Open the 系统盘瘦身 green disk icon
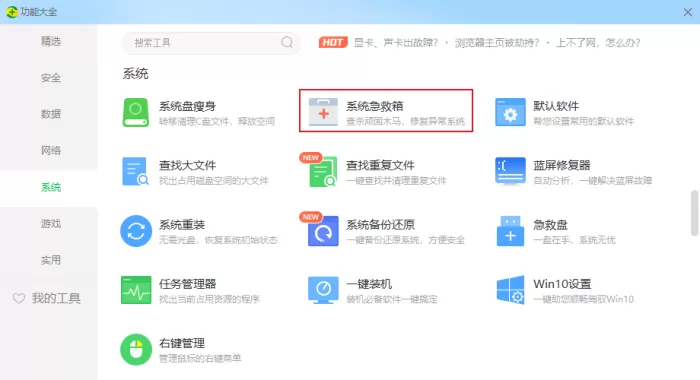The image size is (700, 380). [x=136, y=112]
